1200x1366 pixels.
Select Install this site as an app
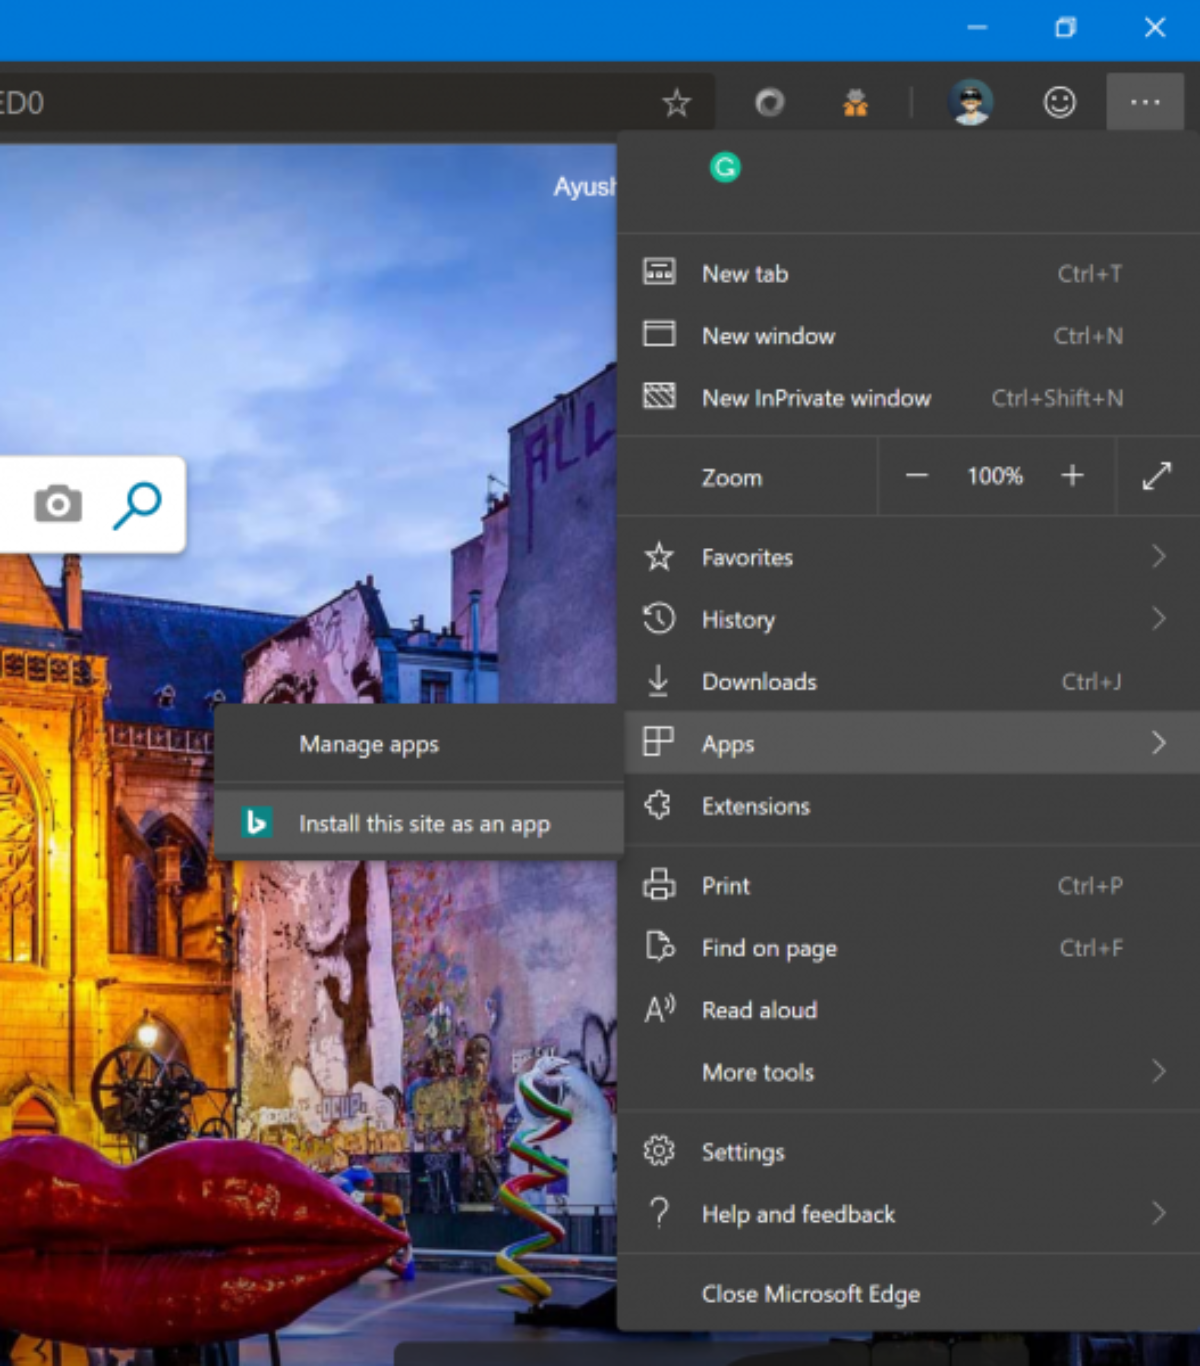[x=424, y=824]
